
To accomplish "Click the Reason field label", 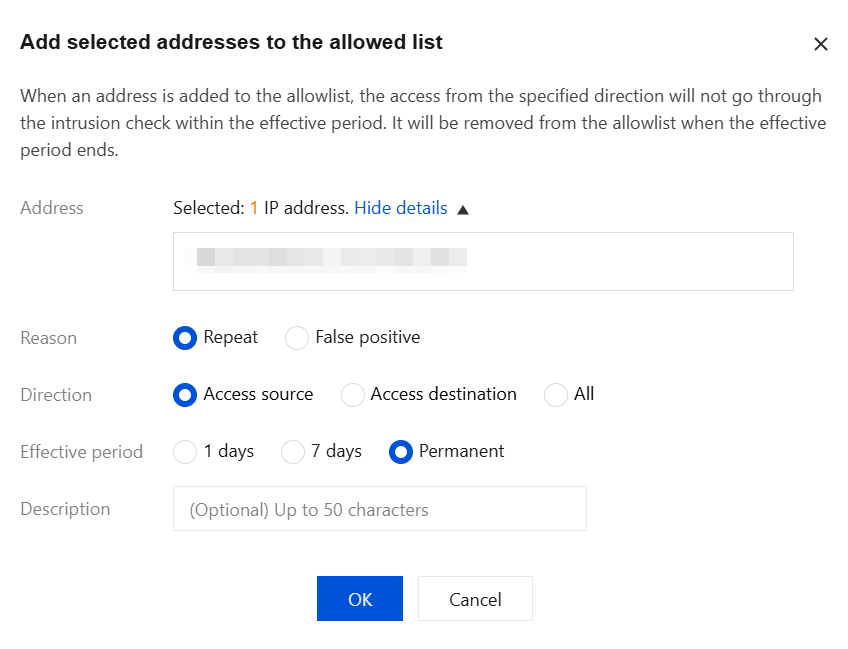I will click(x=48, y=338).
